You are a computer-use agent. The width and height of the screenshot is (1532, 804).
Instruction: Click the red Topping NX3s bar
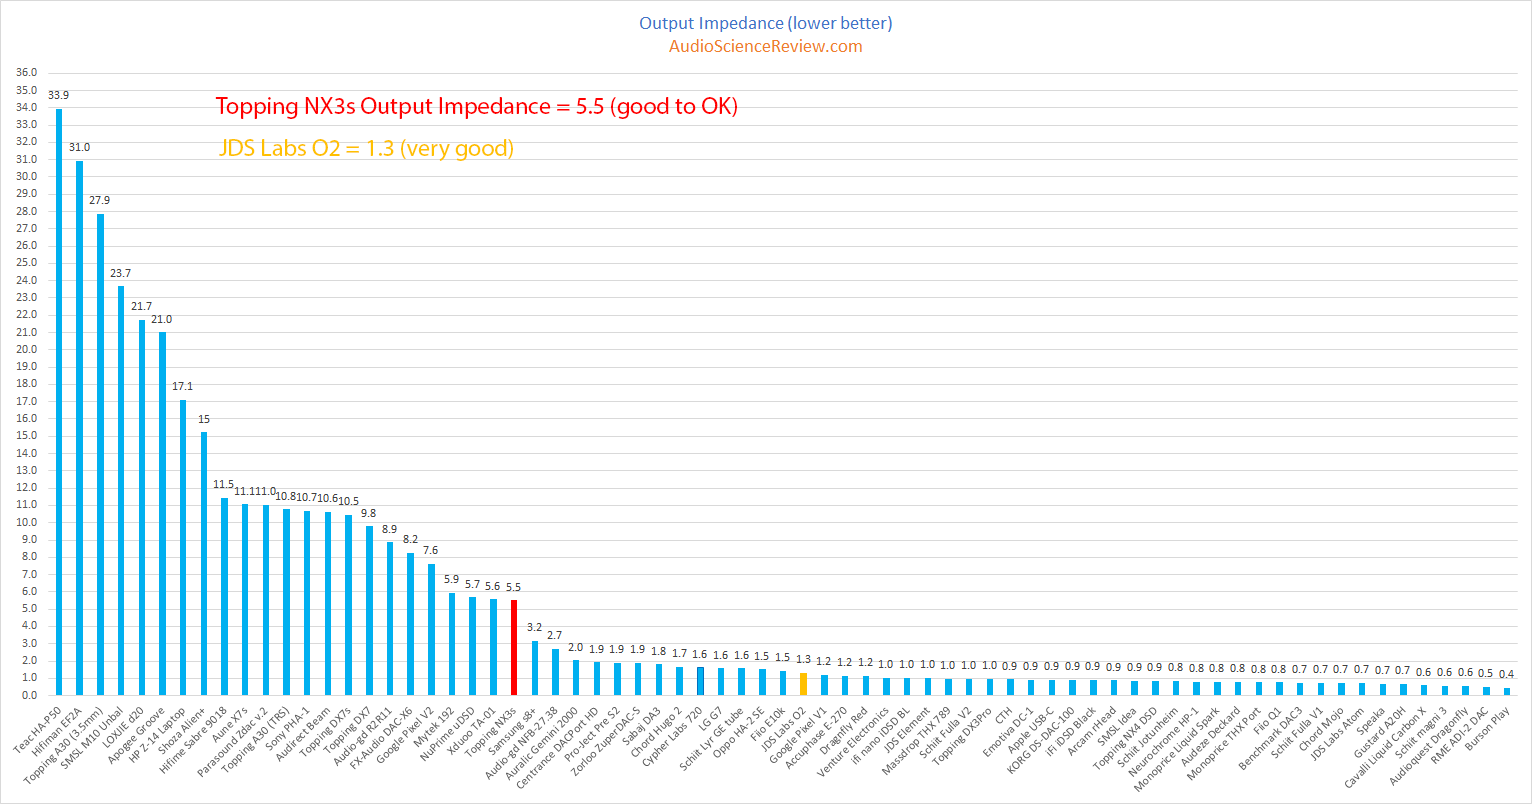click(514, 647)
